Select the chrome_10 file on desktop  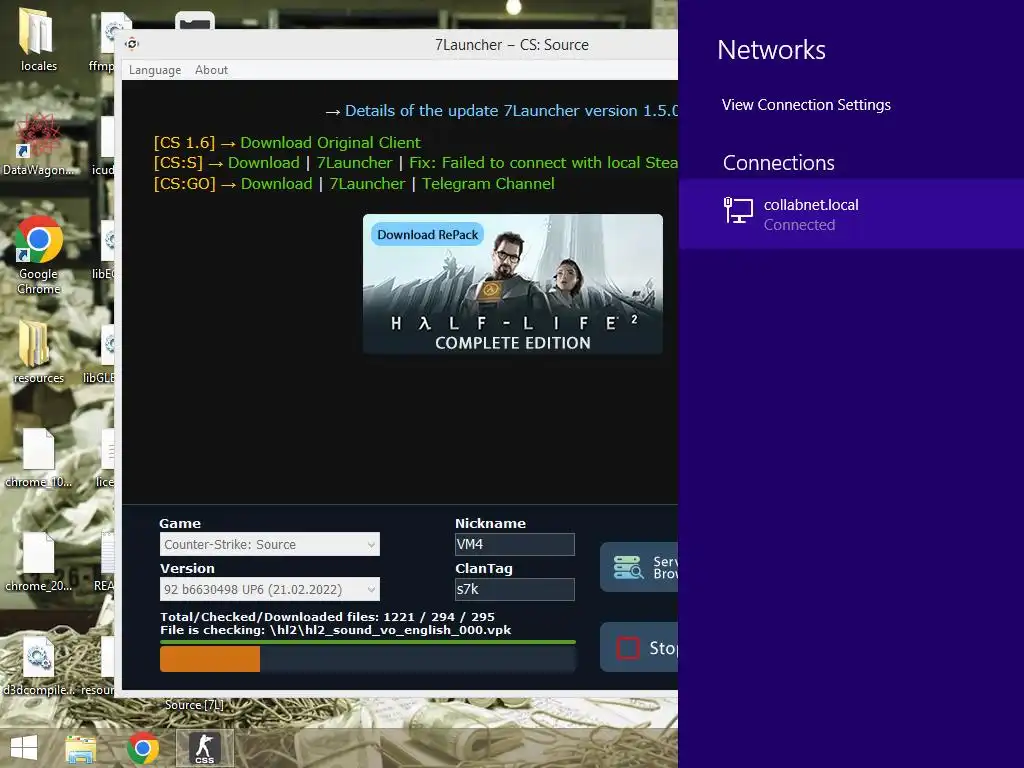coord(38,457)
